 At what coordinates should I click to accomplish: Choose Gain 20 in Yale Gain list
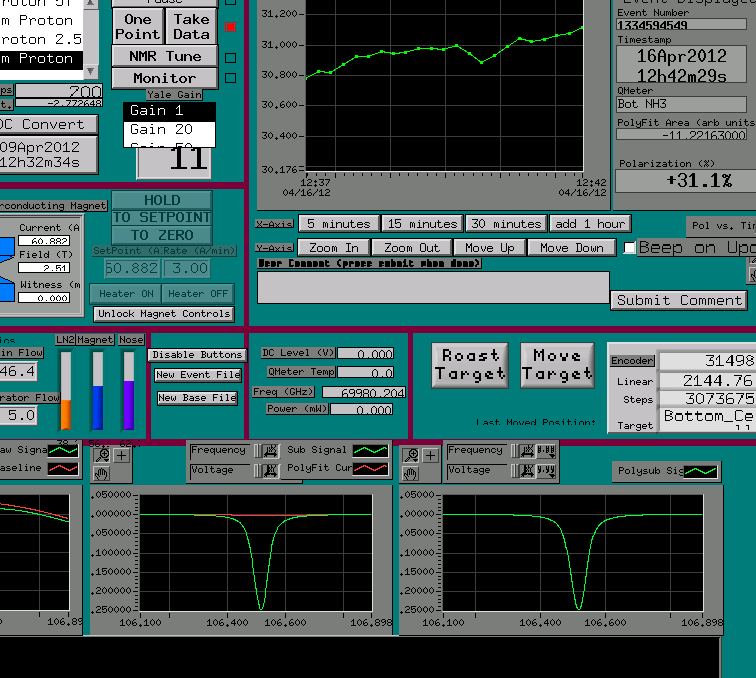pyautogui.click(x=169, y=130)
